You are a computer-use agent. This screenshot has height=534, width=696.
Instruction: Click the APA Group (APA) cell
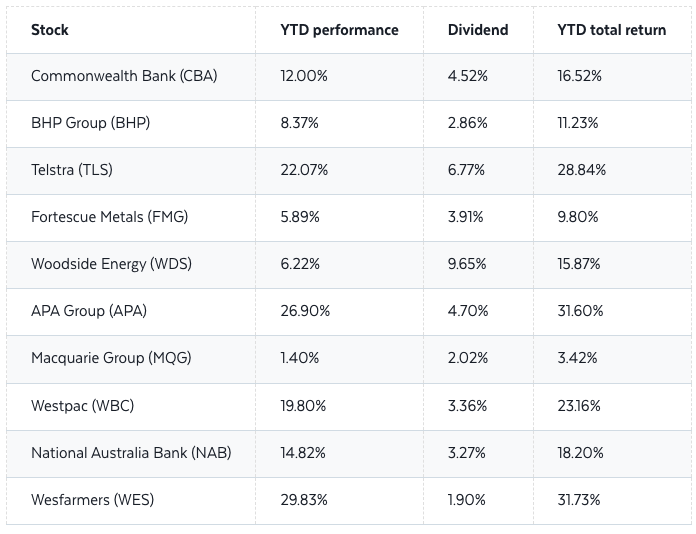(89, 311)
